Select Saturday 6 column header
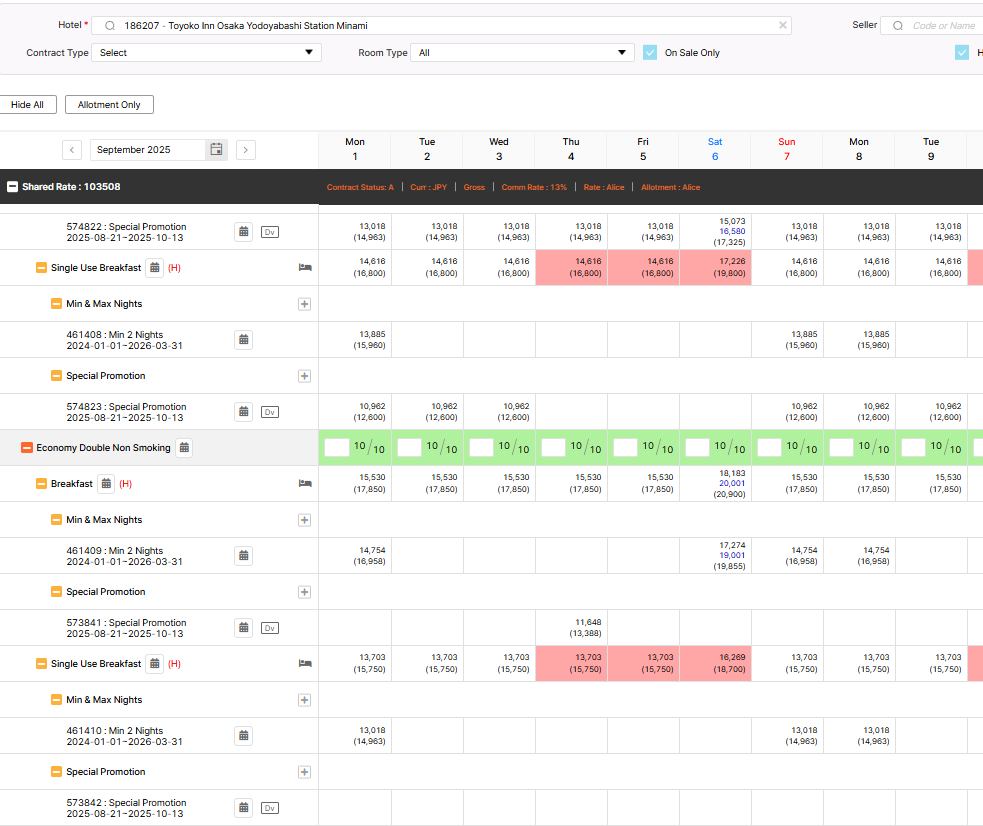The width and height of the screenshot is (983, 826). 714,149
